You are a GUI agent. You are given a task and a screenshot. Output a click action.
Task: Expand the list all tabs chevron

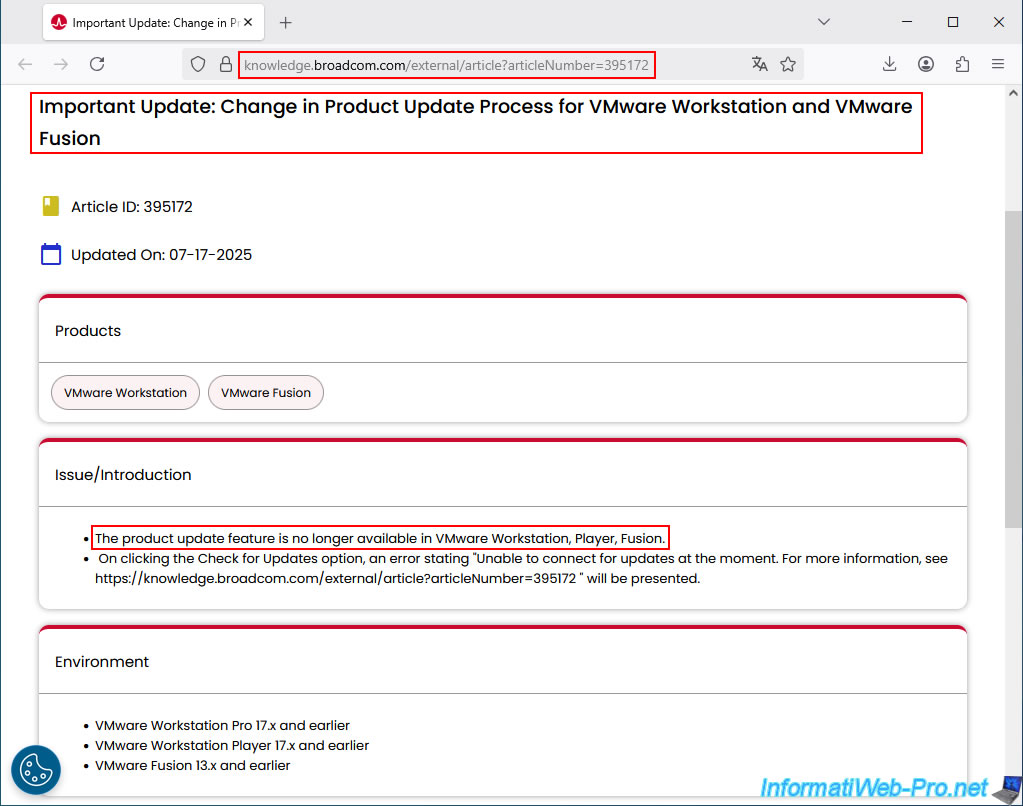[x=824, y=22]
